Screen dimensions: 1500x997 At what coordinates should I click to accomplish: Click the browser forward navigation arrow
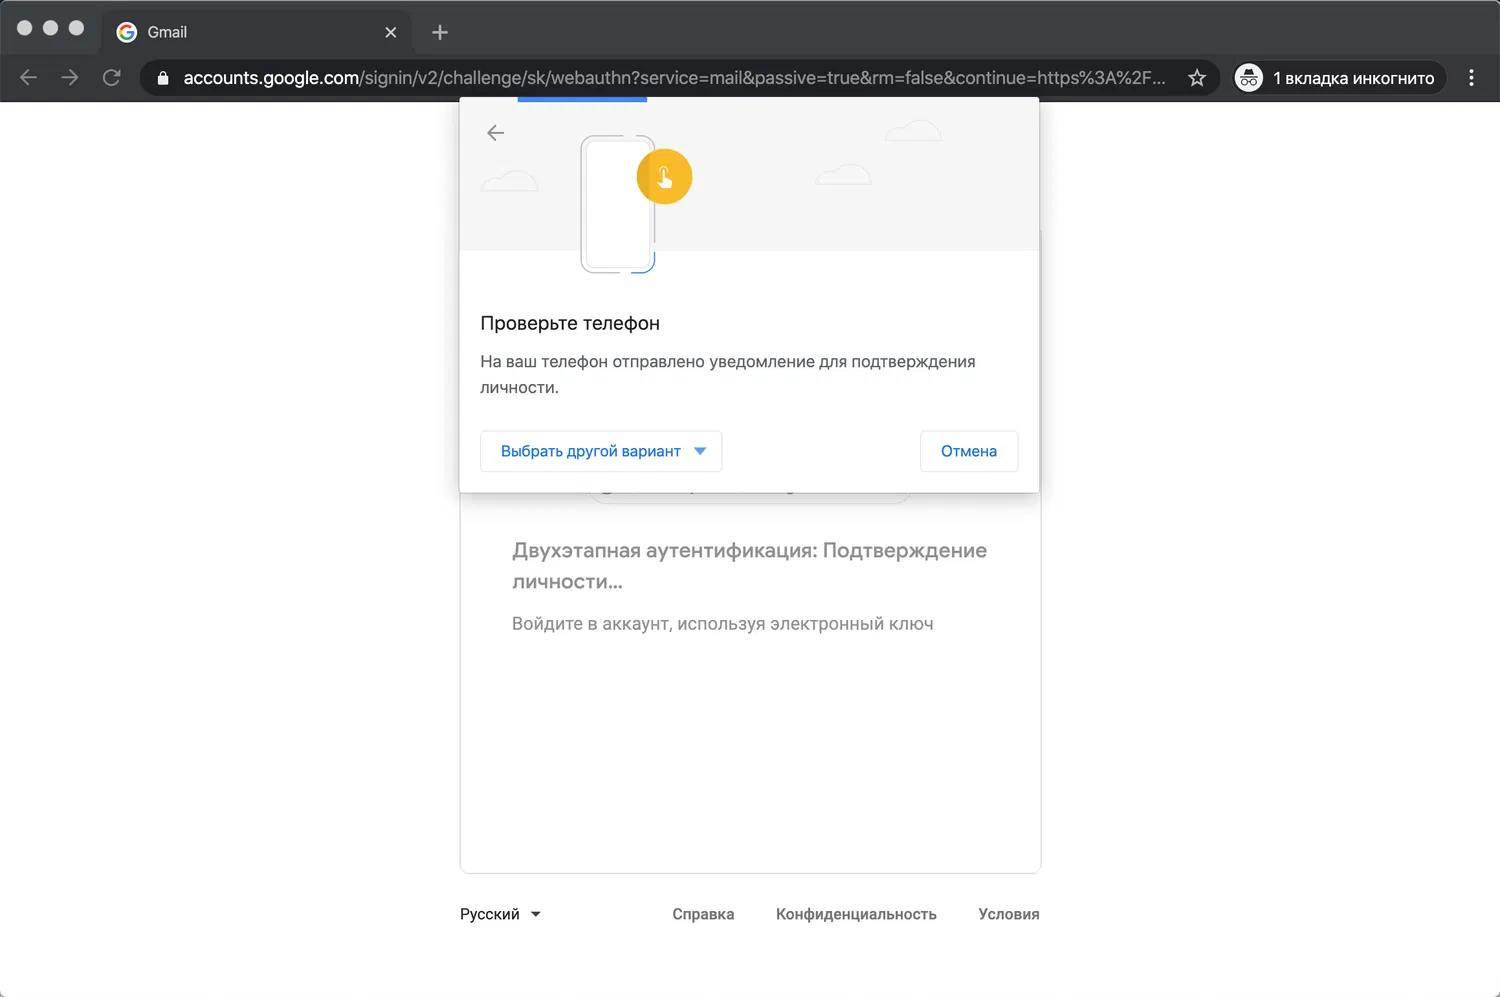click(x=70, y=78)
